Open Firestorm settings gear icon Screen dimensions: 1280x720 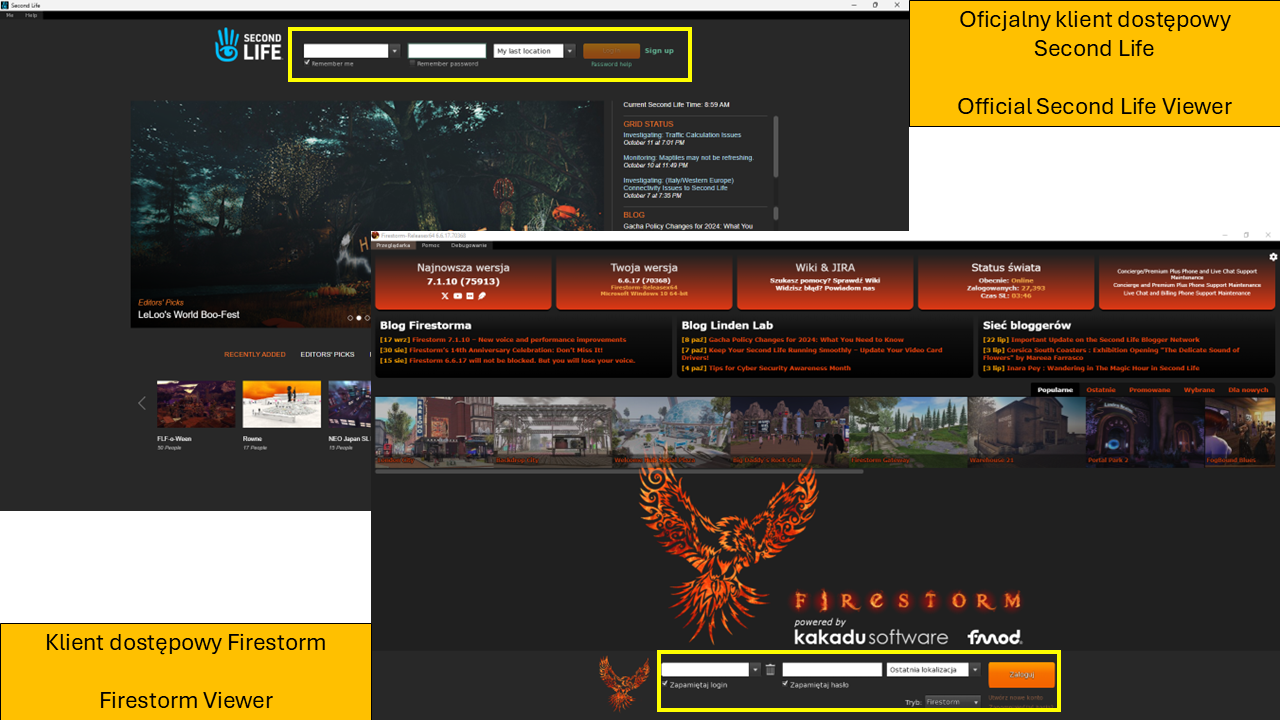point(1273,257)
